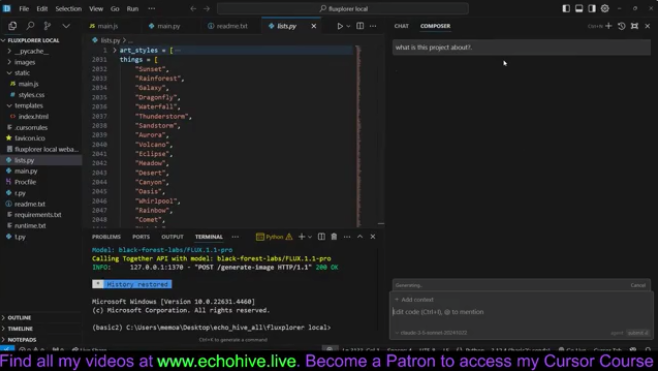This screenshot has height=371, width=658.
Task: Toggle the secondary side bar layout icon
Action: point(592,8)
